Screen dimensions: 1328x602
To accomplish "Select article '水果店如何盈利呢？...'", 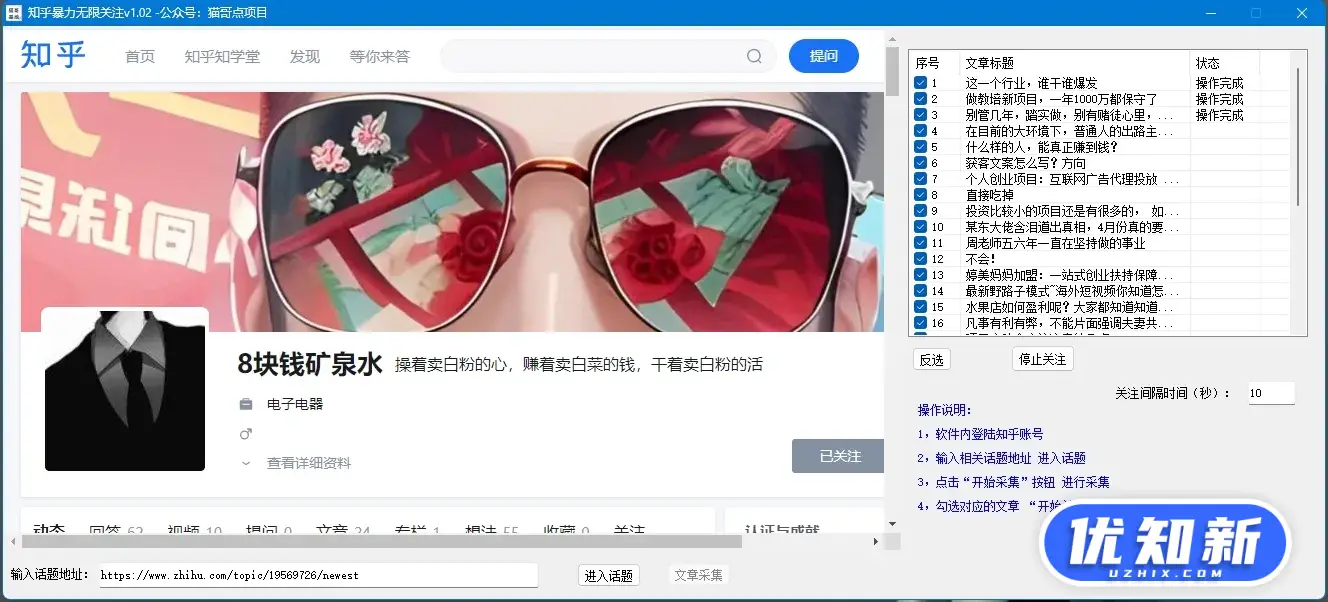I will click(x=1071, y=307).
